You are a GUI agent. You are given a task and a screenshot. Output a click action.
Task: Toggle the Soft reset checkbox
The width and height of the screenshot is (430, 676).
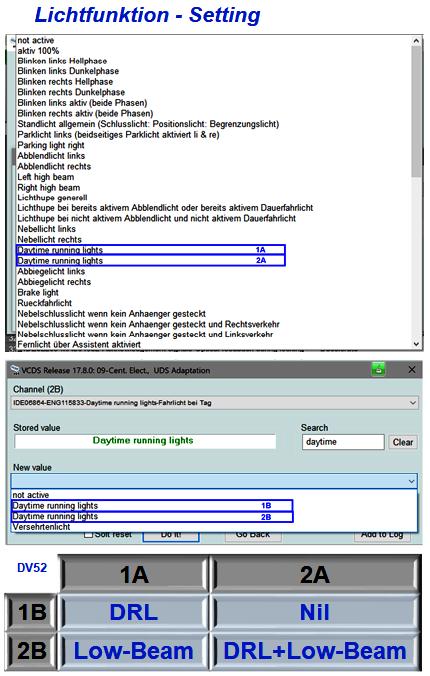pos(88,534)
